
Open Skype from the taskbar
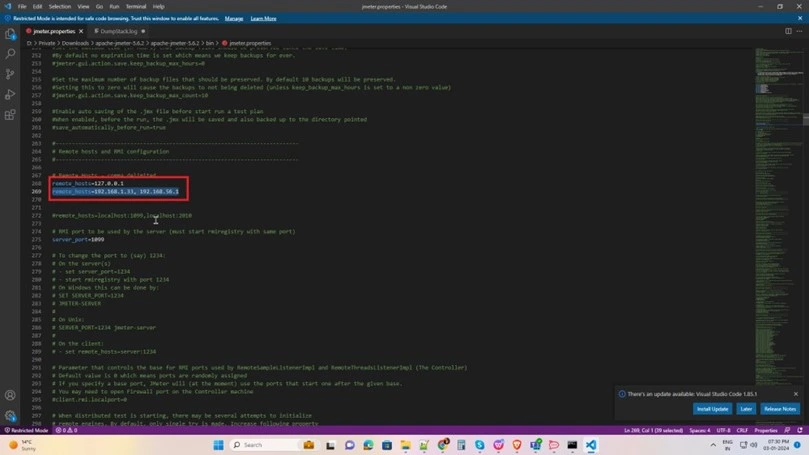click(x=480, y=445)
